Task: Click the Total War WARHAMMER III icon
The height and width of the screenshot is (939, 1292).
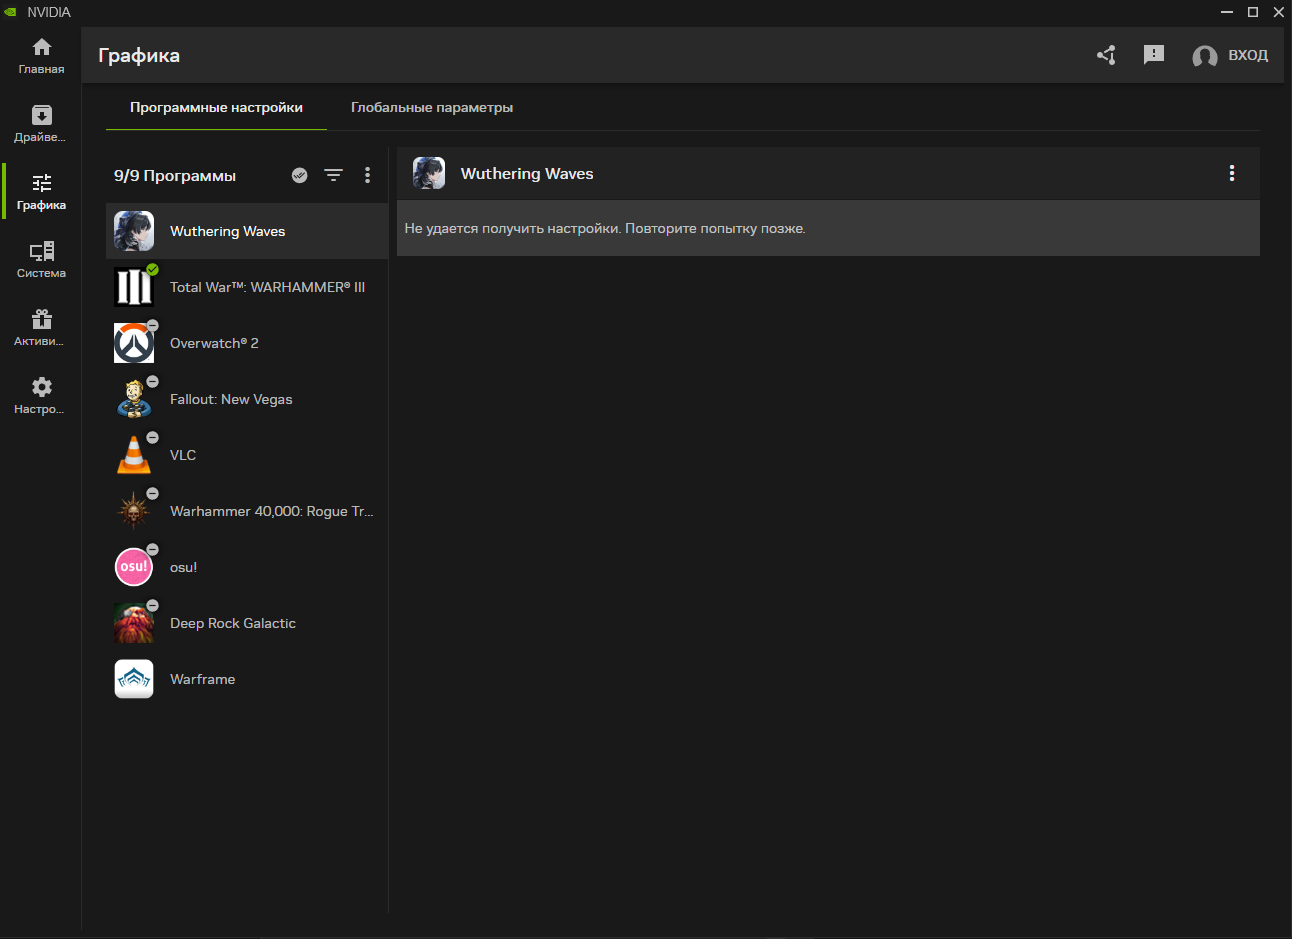Action: pyautogui.click(x=134, y=287)
